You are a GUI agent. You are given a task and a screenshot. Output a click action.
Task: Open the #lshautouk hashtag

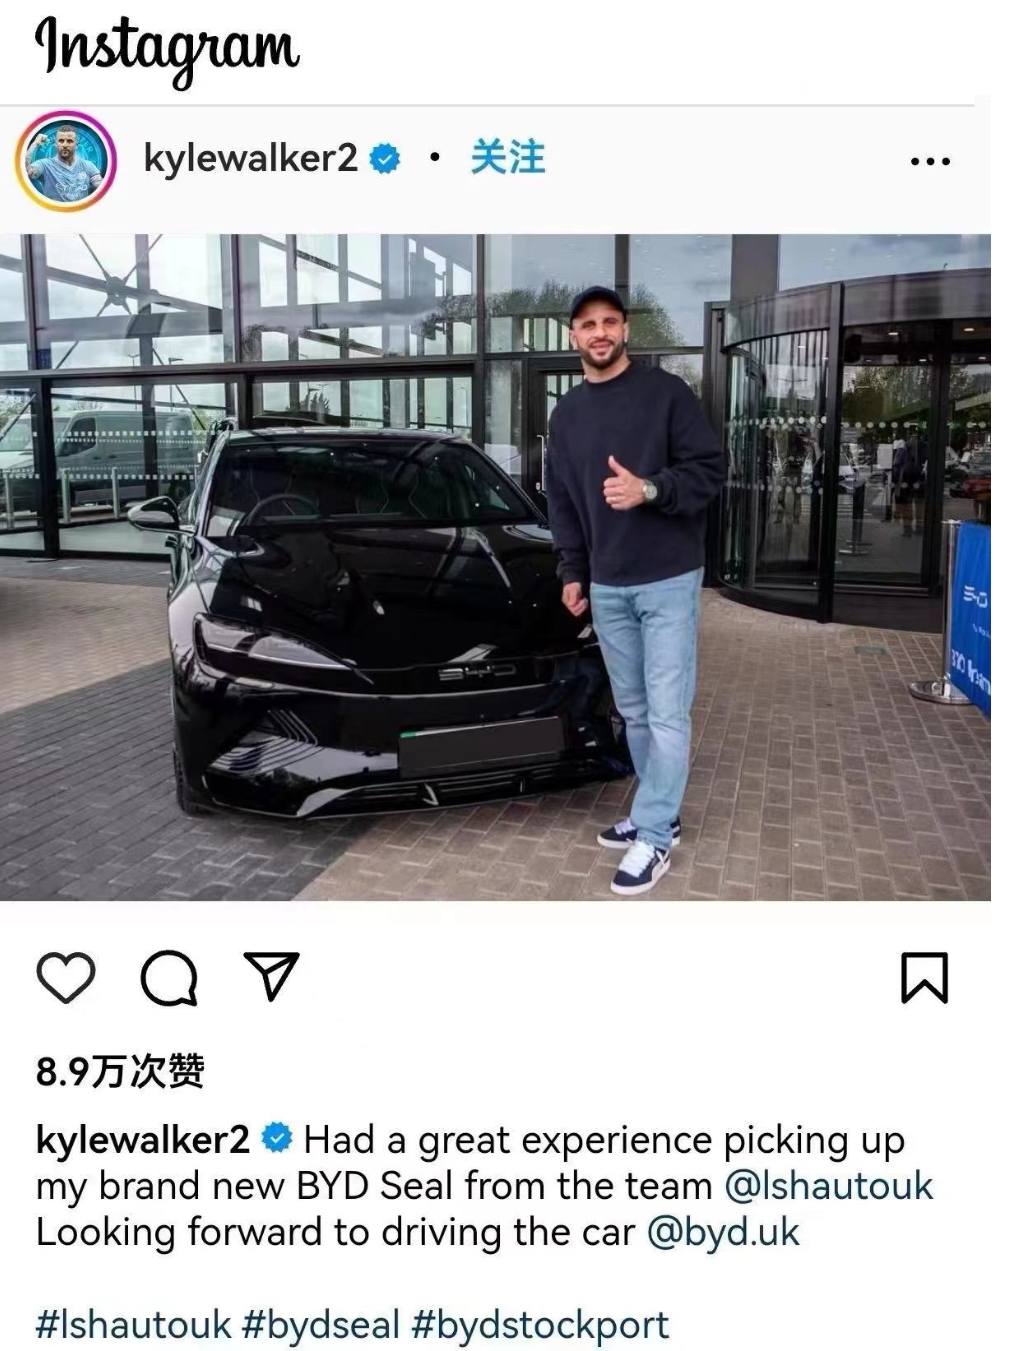[134, 1325]
